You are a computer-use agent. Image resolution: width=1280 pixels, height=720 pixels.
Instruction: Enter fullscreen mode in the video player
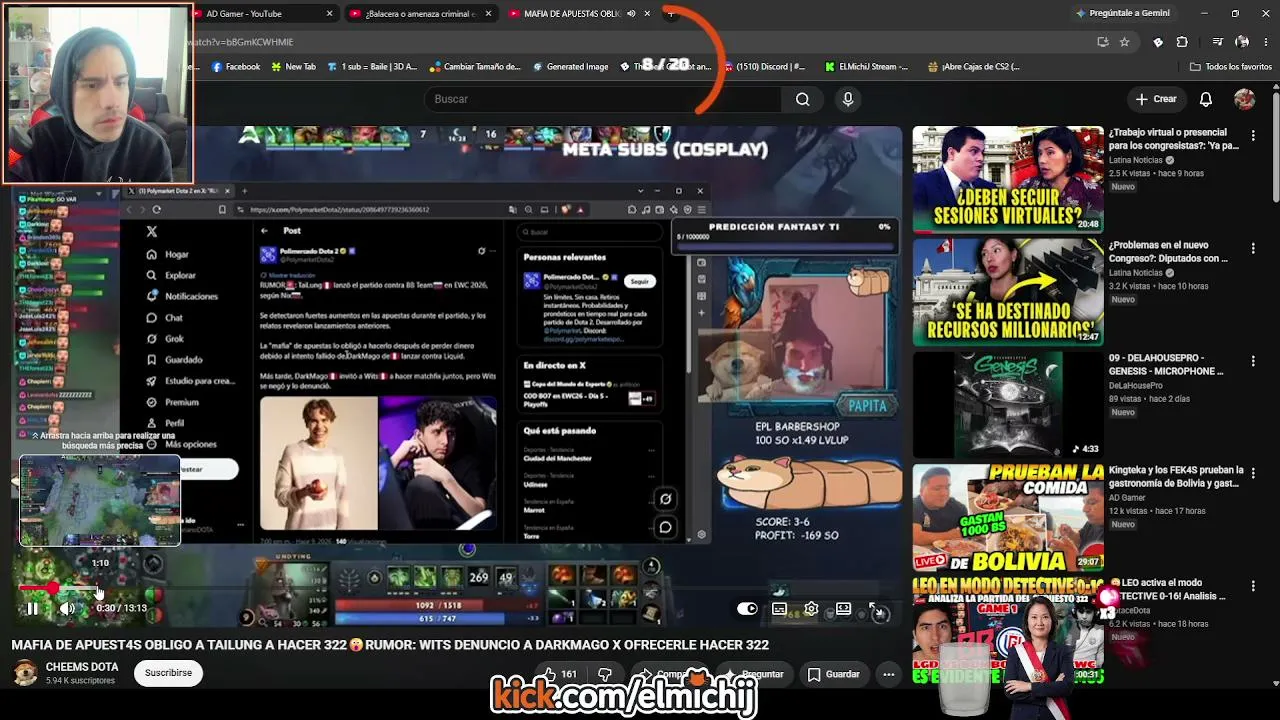click(x=875, y=608)
